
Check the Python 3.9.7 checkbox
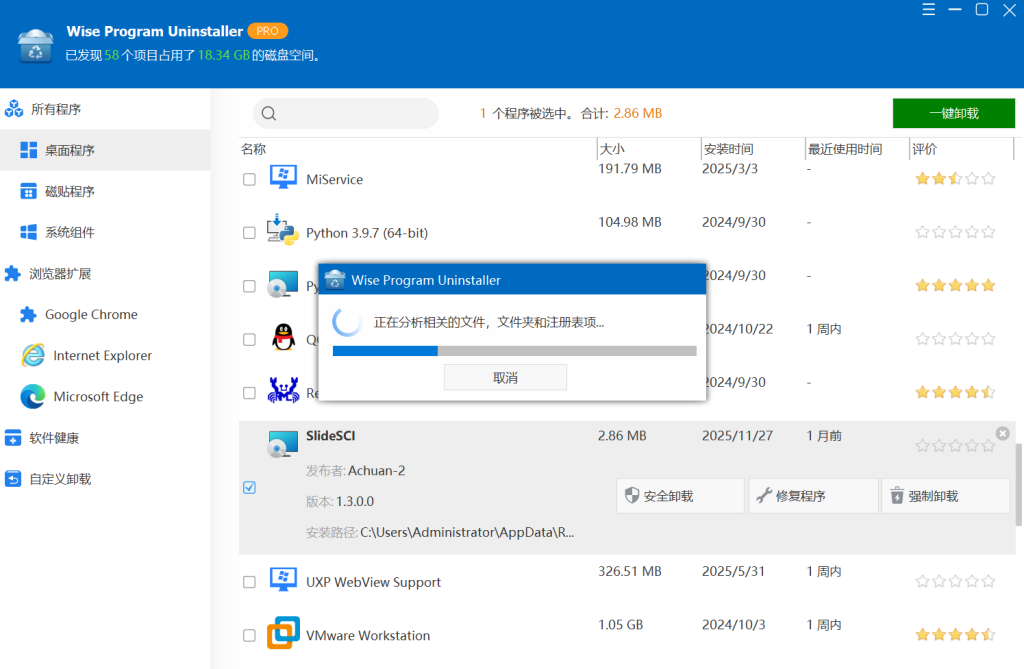point(248,231)
